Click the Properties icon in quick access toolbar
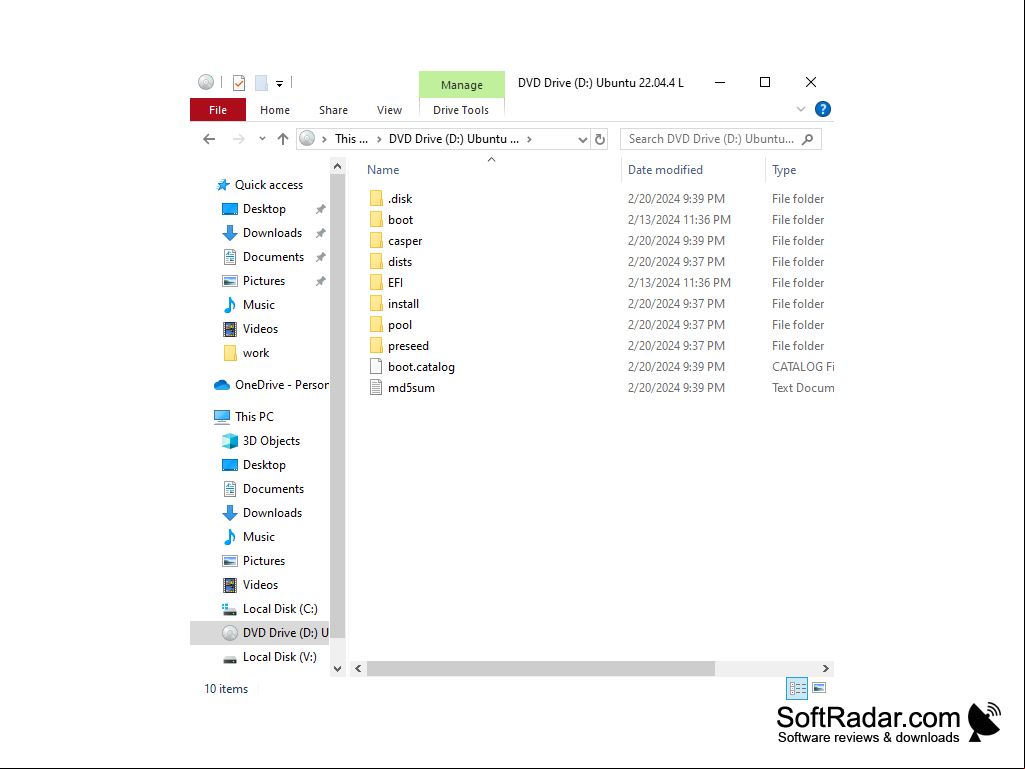This screenshot has height=769, width=1025. click(x=239, y=82)
